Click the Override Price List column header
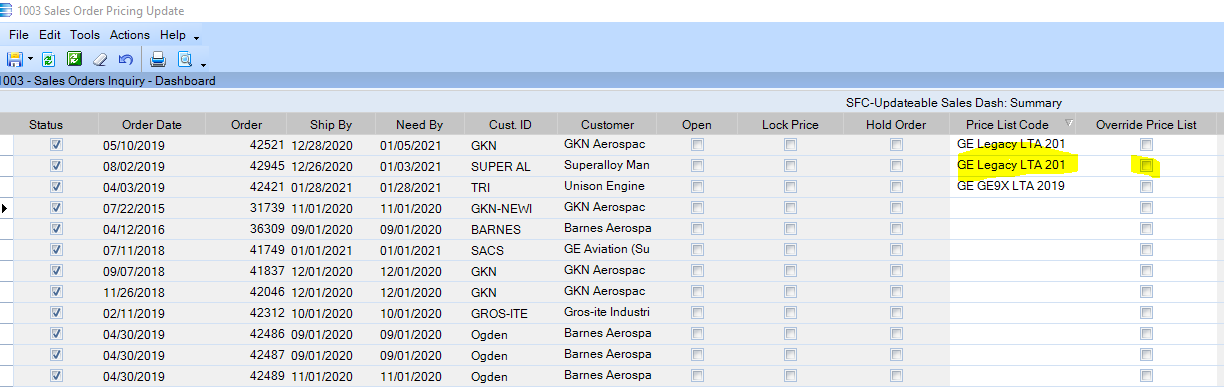This screenshot has width=1224, height=392. click(1146, 125)
